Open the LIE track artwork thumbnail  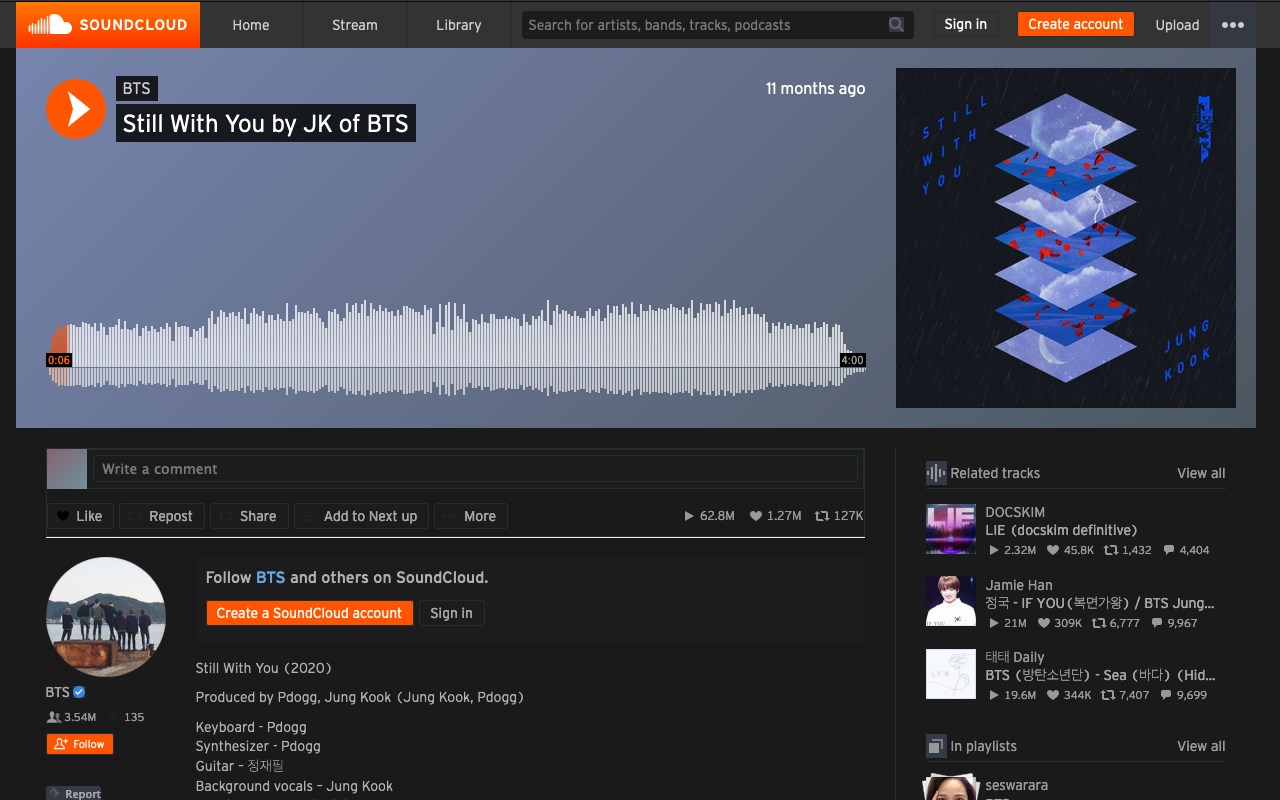(x=951, y=529)
